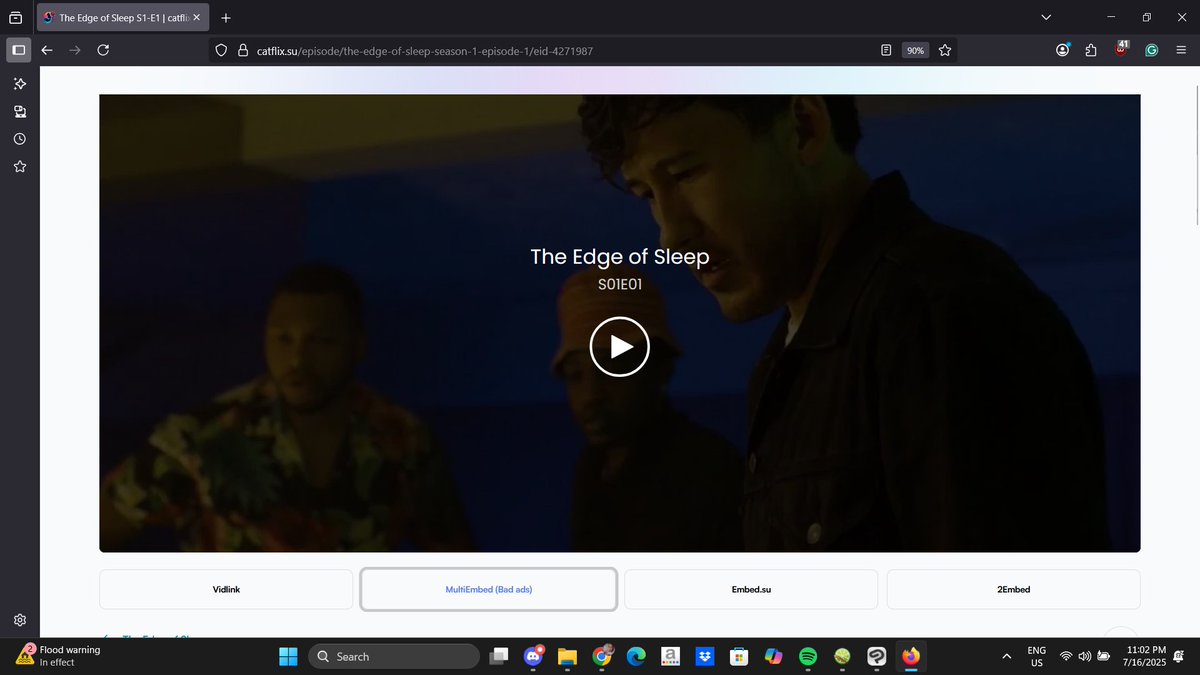This screenshot has height=675, width=1200.
Task: Open sidebar customization settings gear
Action: (x=19, y=620)
